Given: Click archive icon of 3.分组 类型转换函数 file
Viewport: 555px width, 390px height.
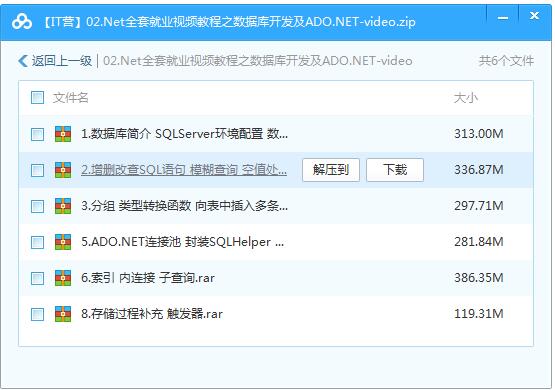Looking at the screenshot, I should pyautogui.click(x=63, y=206).
